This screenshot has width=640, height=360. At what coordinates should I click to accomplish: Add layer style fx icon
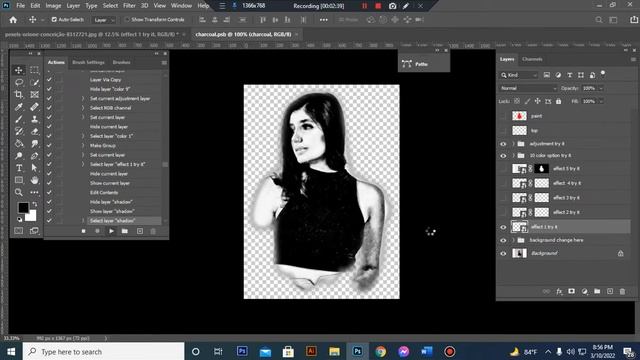(559, 291)
